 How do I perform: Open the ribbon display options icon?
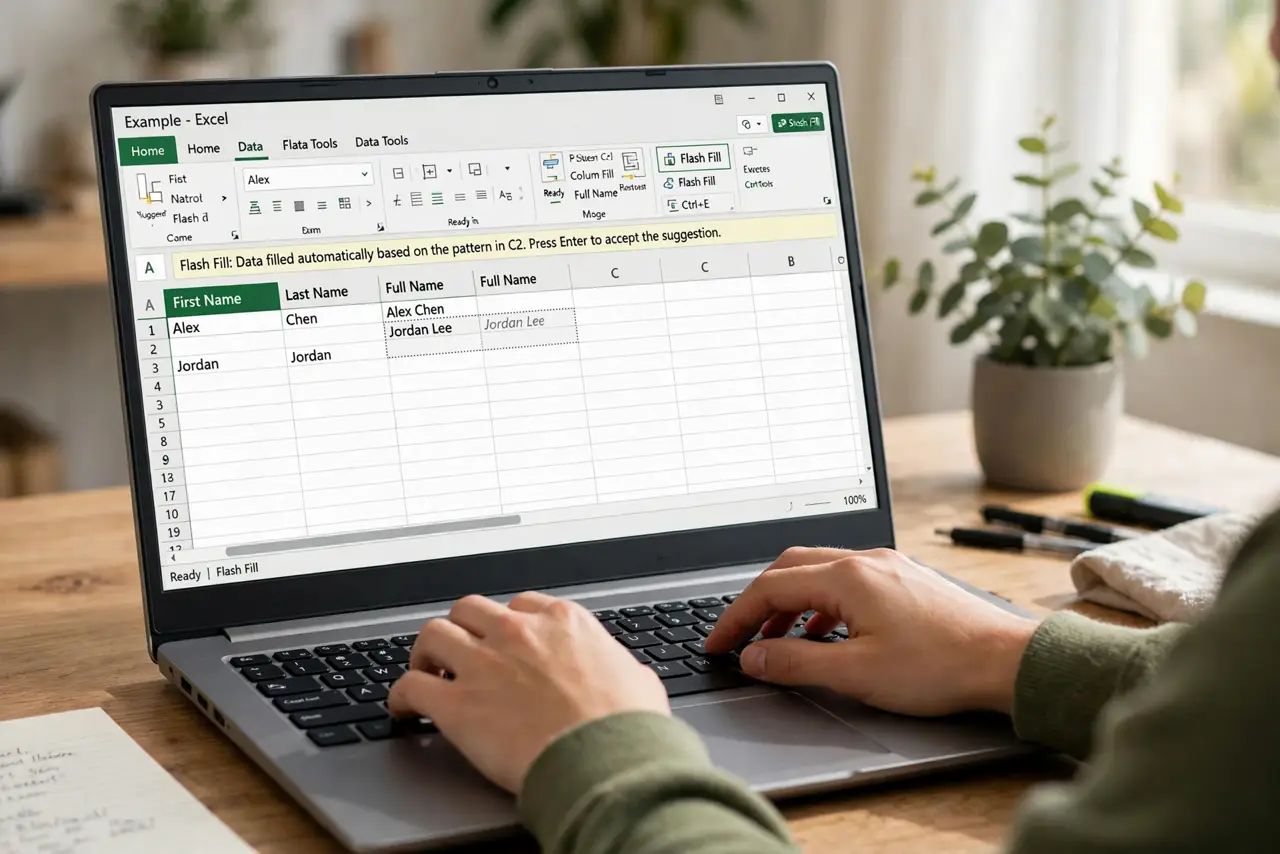(719, 99)
